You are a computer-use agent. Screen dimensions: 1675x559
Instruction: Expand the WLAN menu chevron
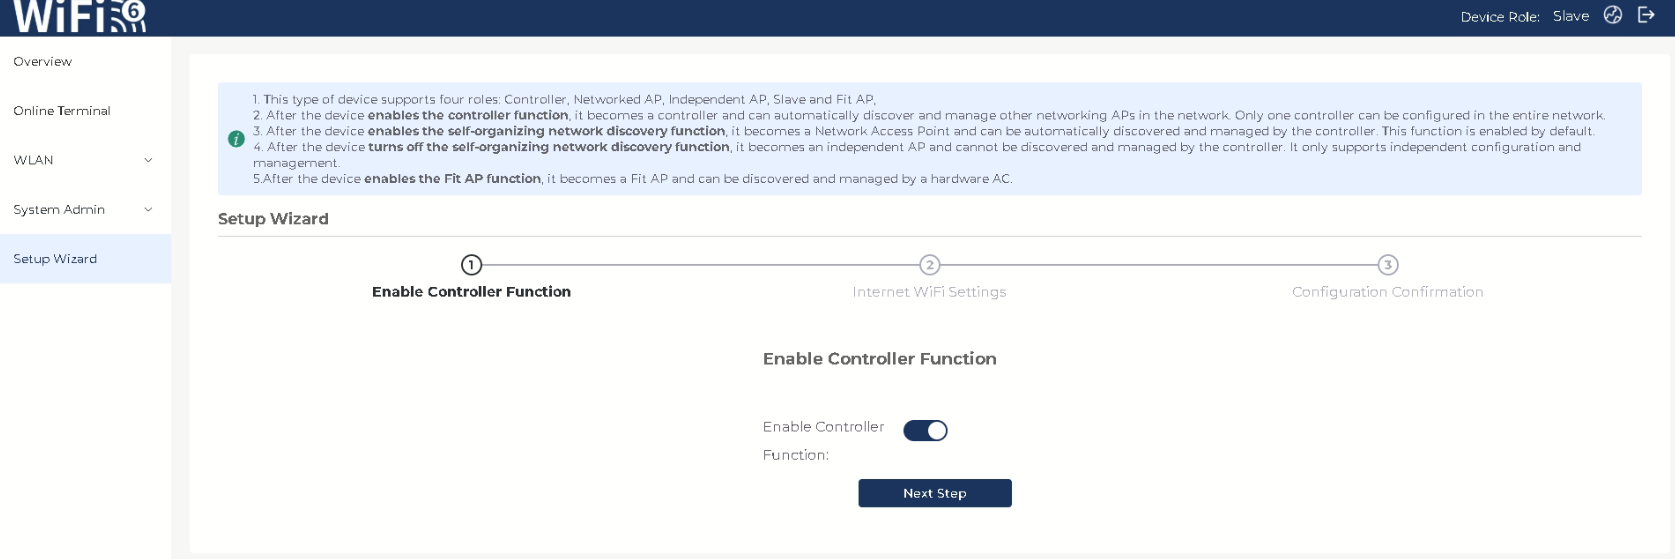tap(148, 160)
